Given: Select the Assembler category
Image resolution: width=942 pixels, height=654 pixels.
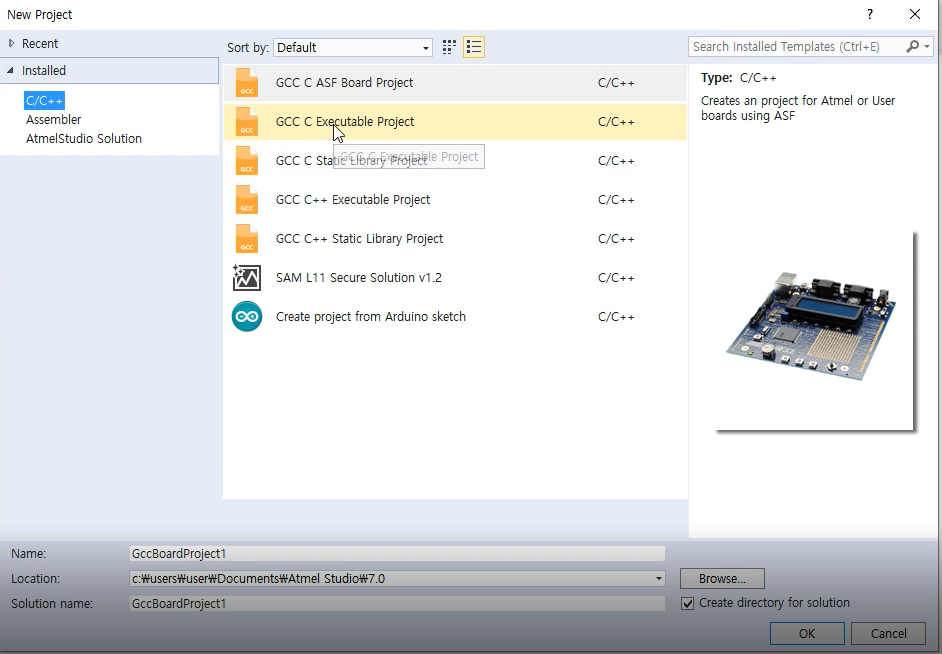Looking at the screenshot, I should click(53, 120).
